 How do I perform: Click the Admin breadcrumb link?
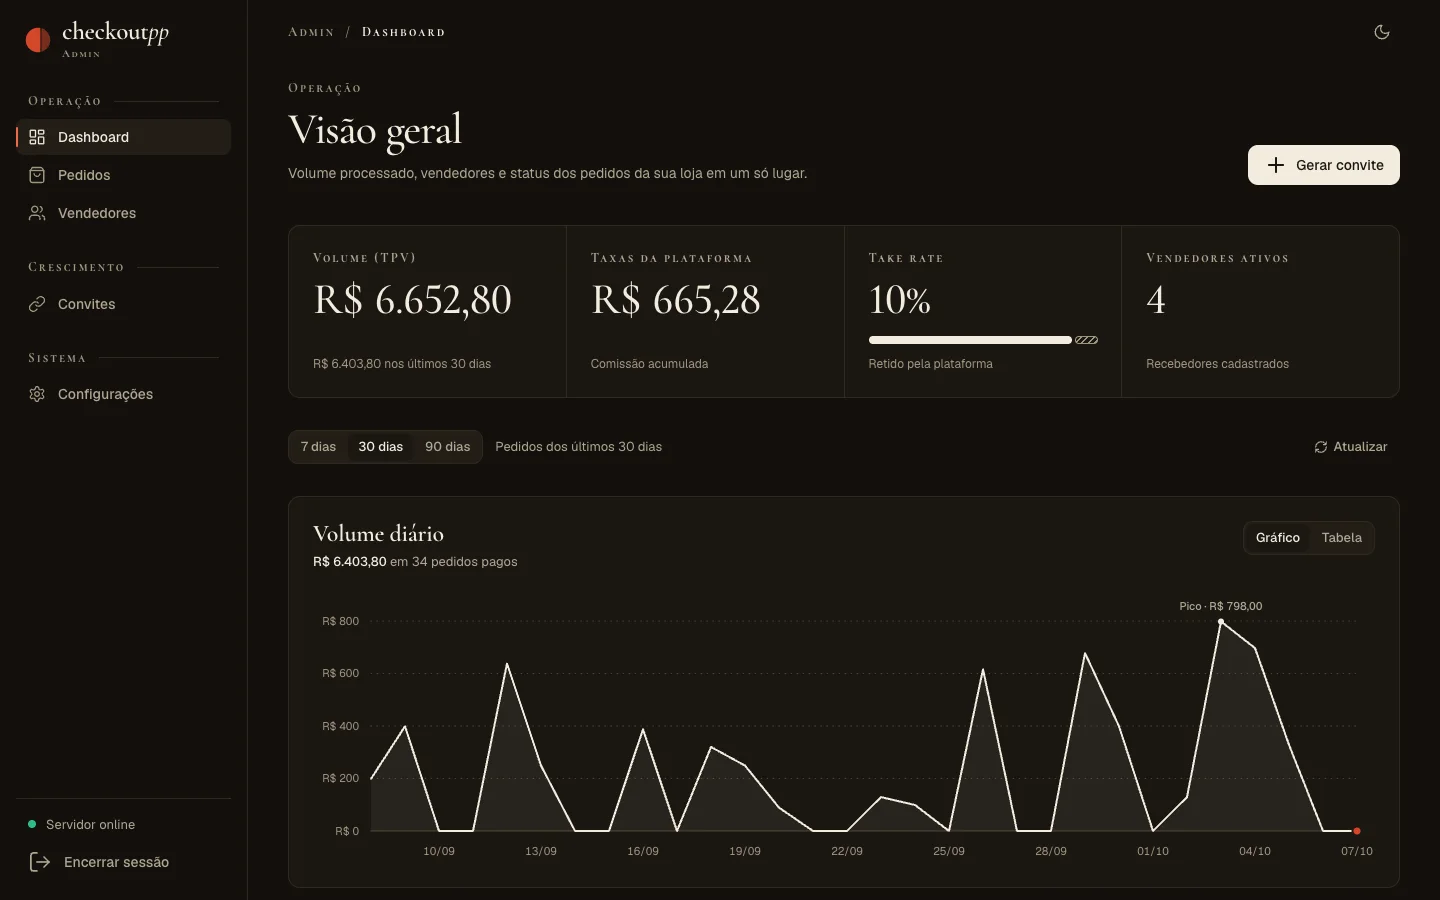(x=311, y=32)
